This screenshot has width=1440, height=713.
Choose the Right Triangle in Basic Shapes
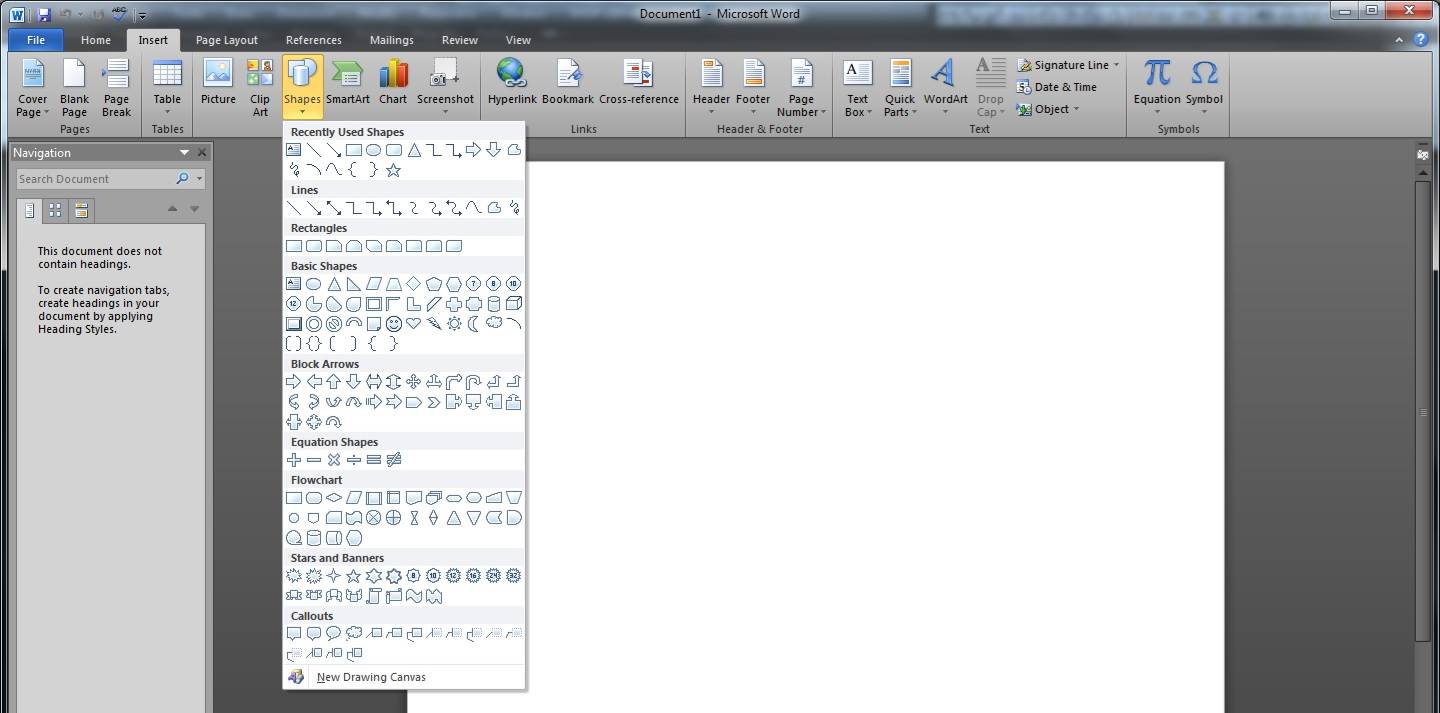[354, 284]
